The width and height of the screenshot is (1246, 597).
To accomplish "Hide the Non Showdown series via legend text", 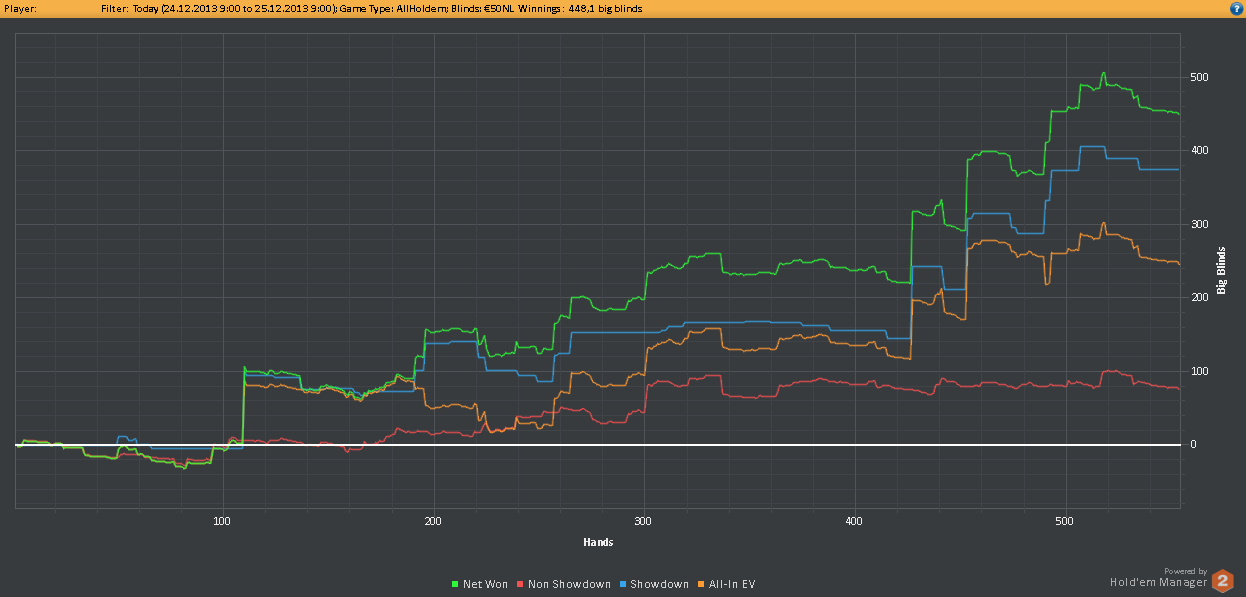I will click(569, 584).
